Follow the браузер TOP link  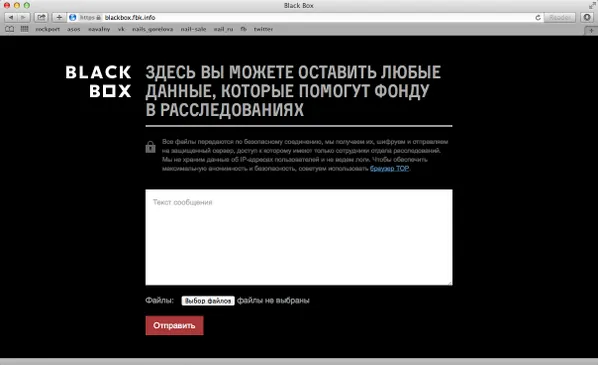[389, 168]
